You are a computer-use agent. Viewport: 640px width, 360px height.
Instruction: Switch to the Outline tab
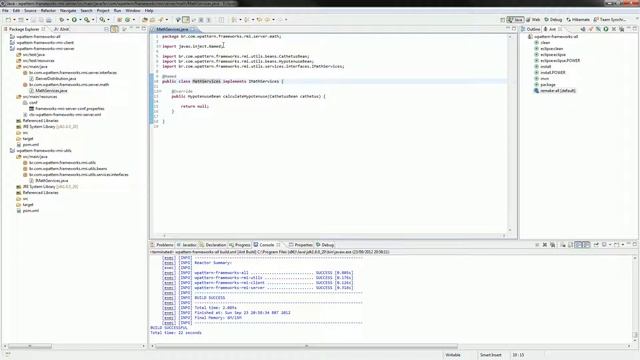click(x=530, y=29)
